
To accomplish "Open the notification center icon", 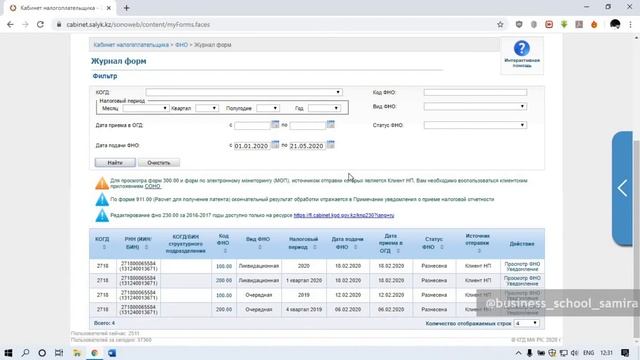I will coord(625,353).
